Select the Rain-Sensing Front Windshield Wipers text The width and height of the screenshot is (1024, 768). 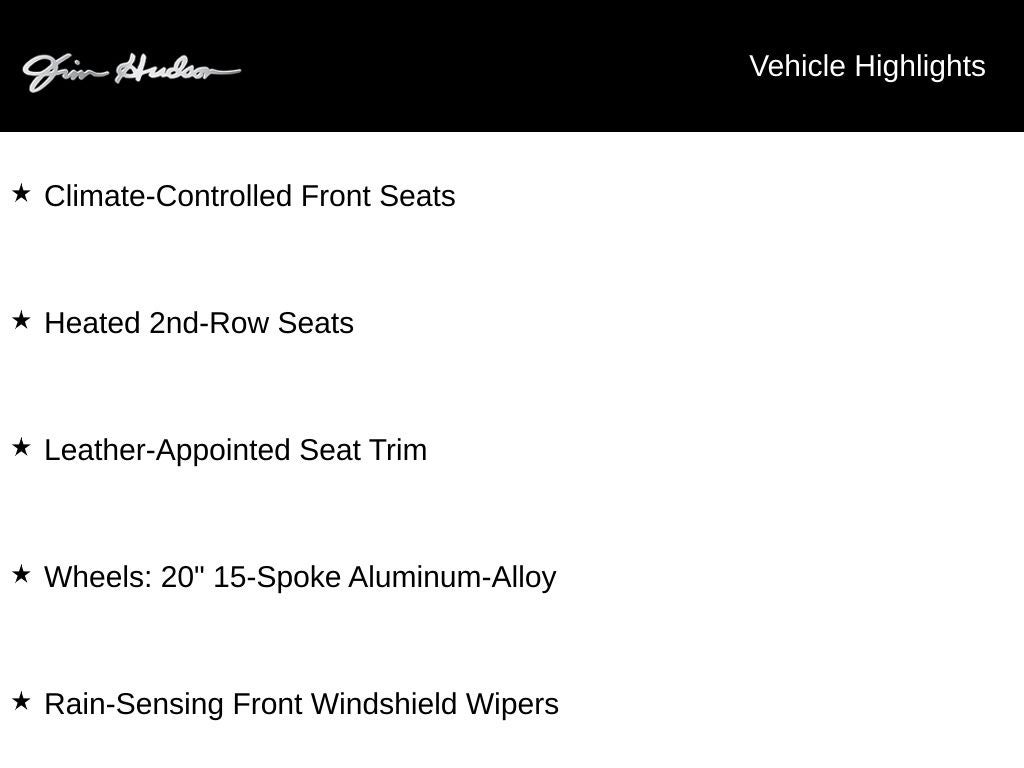301,704
